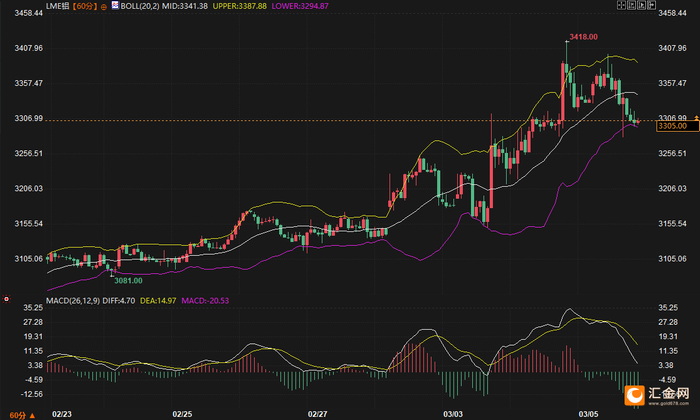Select the LME铝 instrument title

click(58, 6)
